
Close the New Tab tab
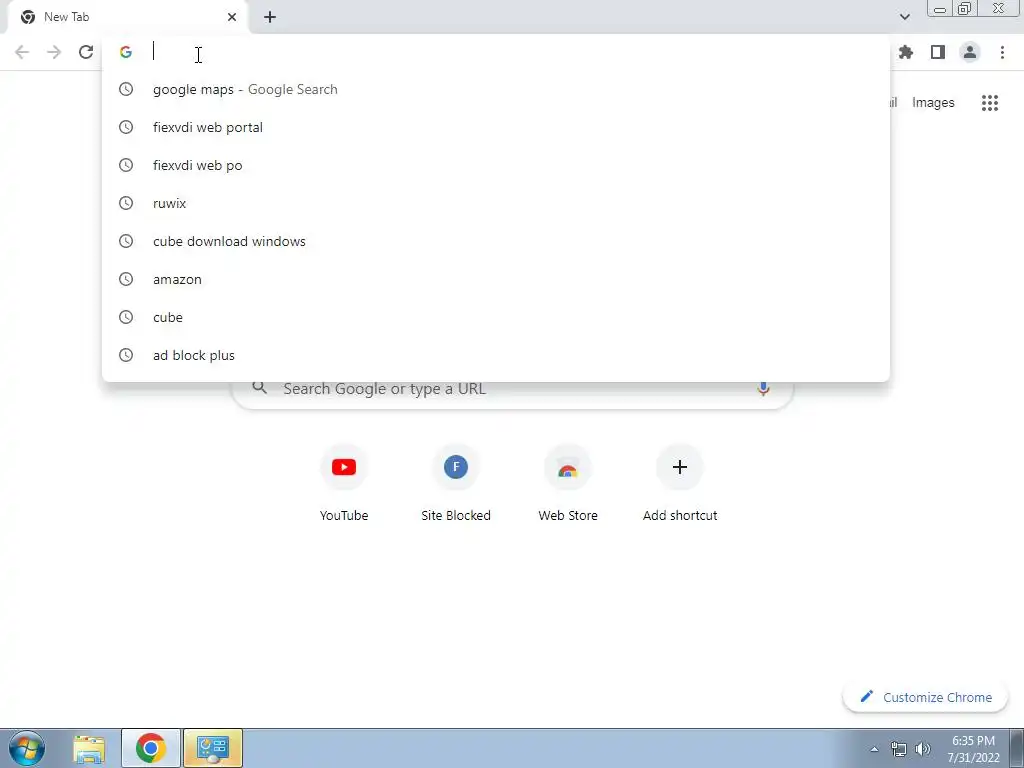click(x=232, y=17)
